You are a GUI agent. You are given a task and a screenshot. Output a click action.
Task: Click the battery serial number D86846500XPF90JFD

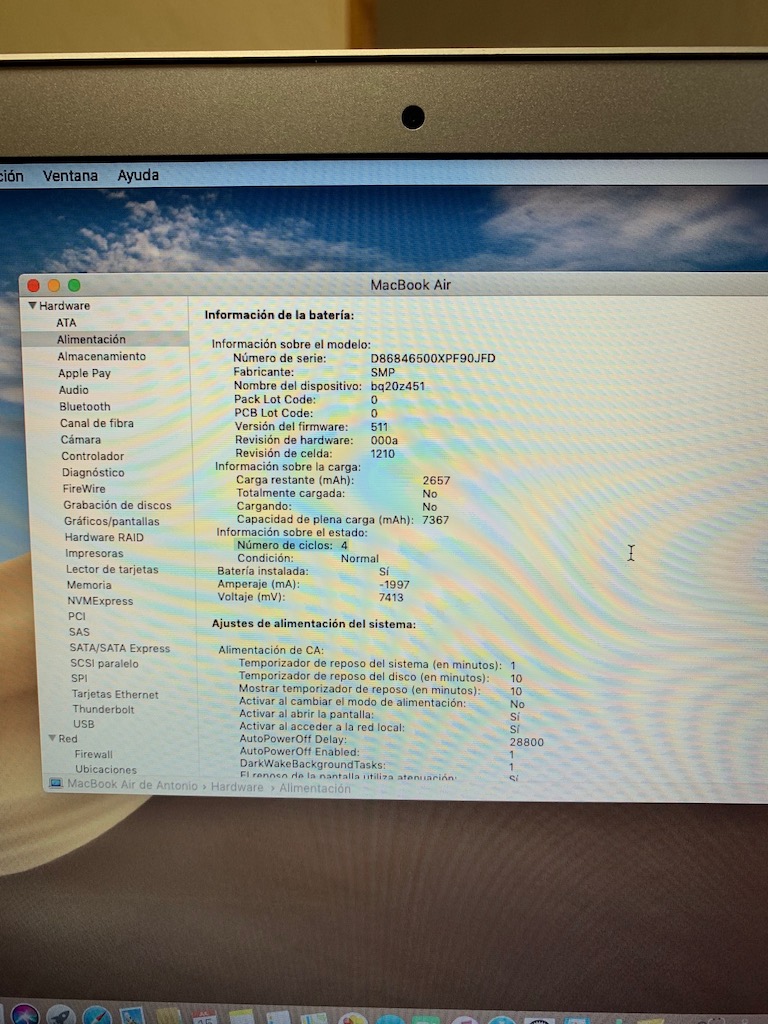pyautogui.click(x=433, y=358)
